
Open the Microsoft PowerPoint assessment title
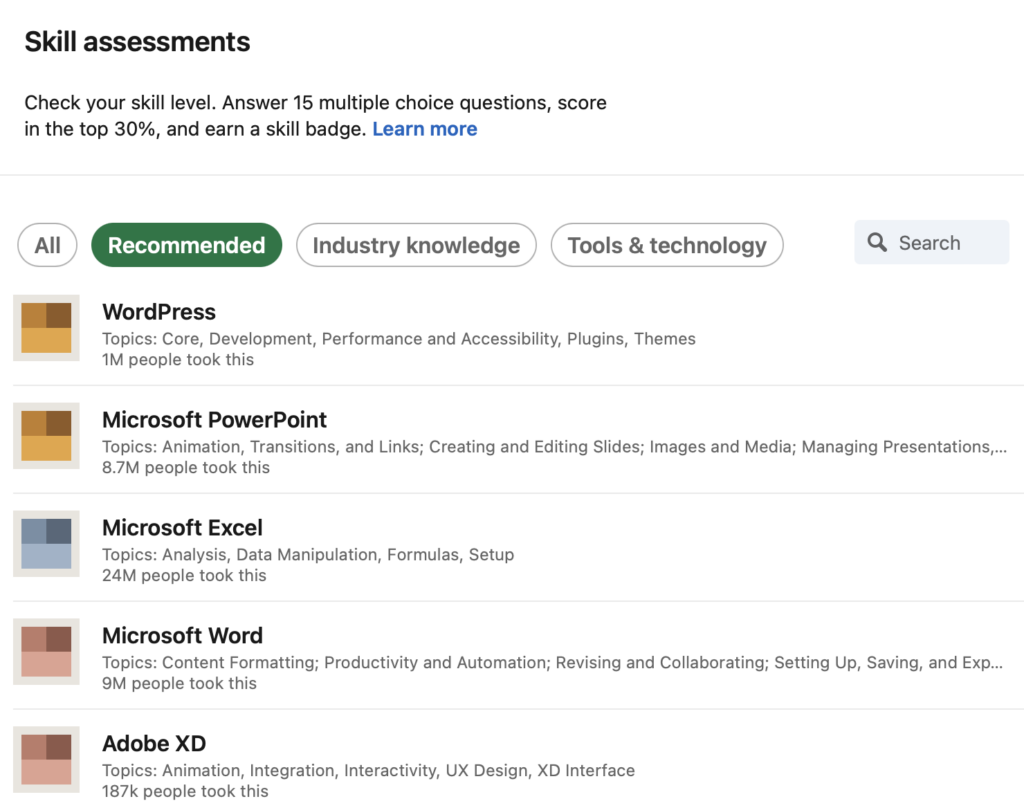[214, 420]
